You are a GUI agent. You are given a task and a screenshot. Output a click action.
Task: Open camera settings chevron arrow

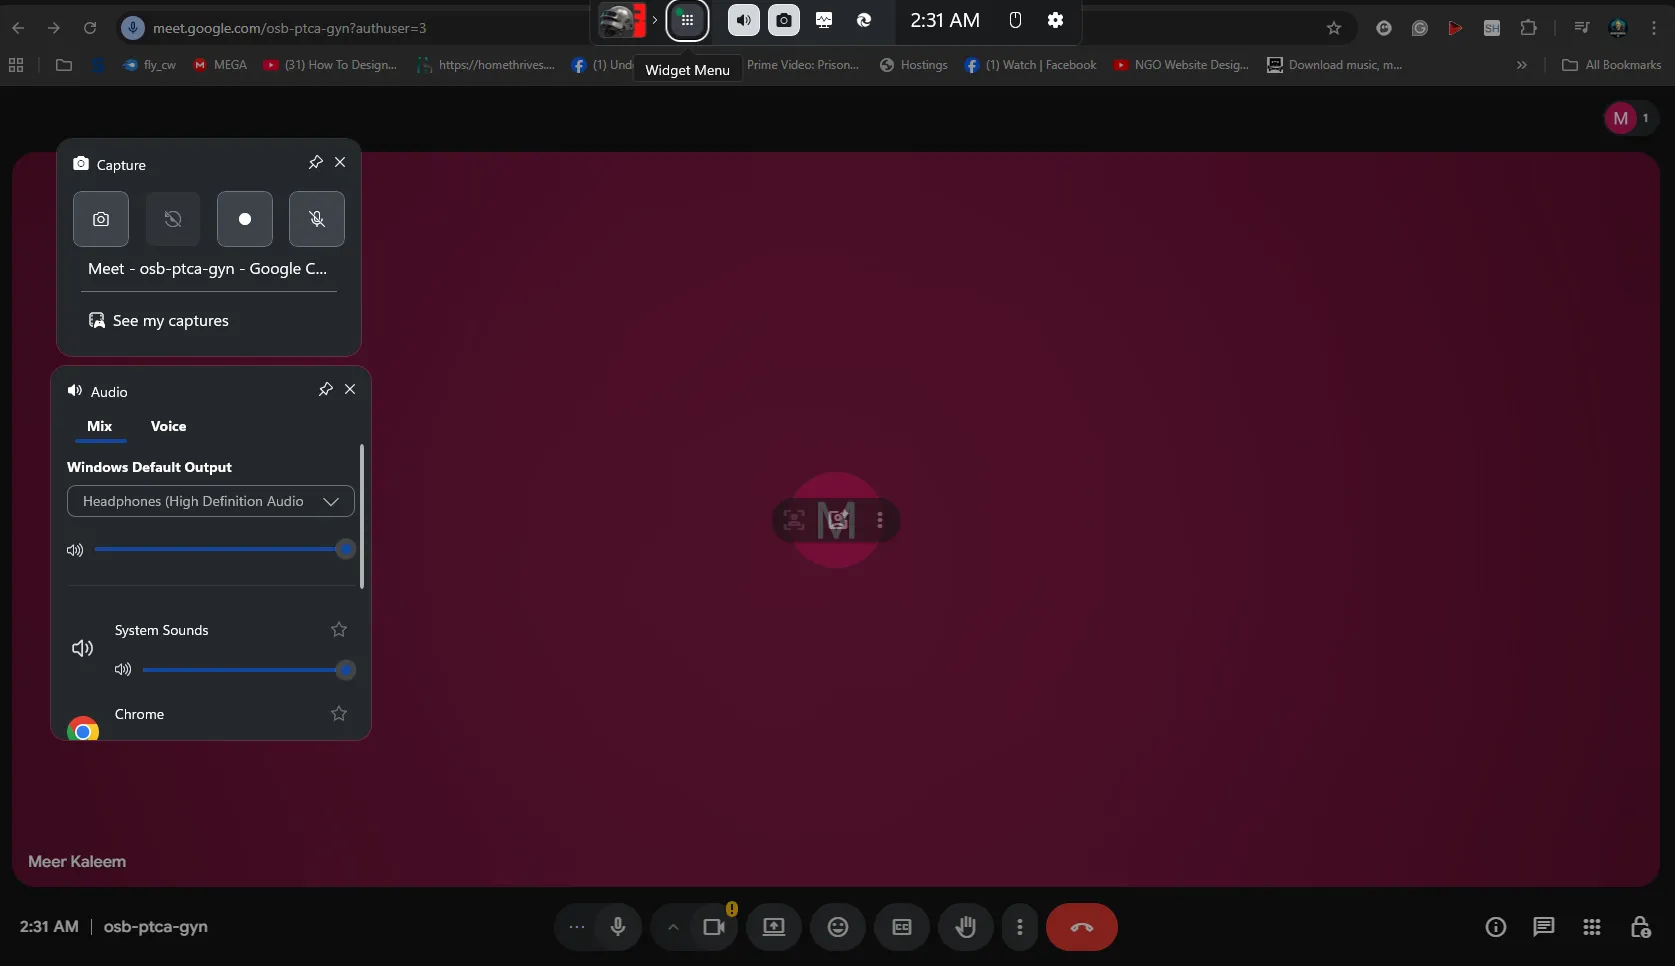tap(673, 927)
